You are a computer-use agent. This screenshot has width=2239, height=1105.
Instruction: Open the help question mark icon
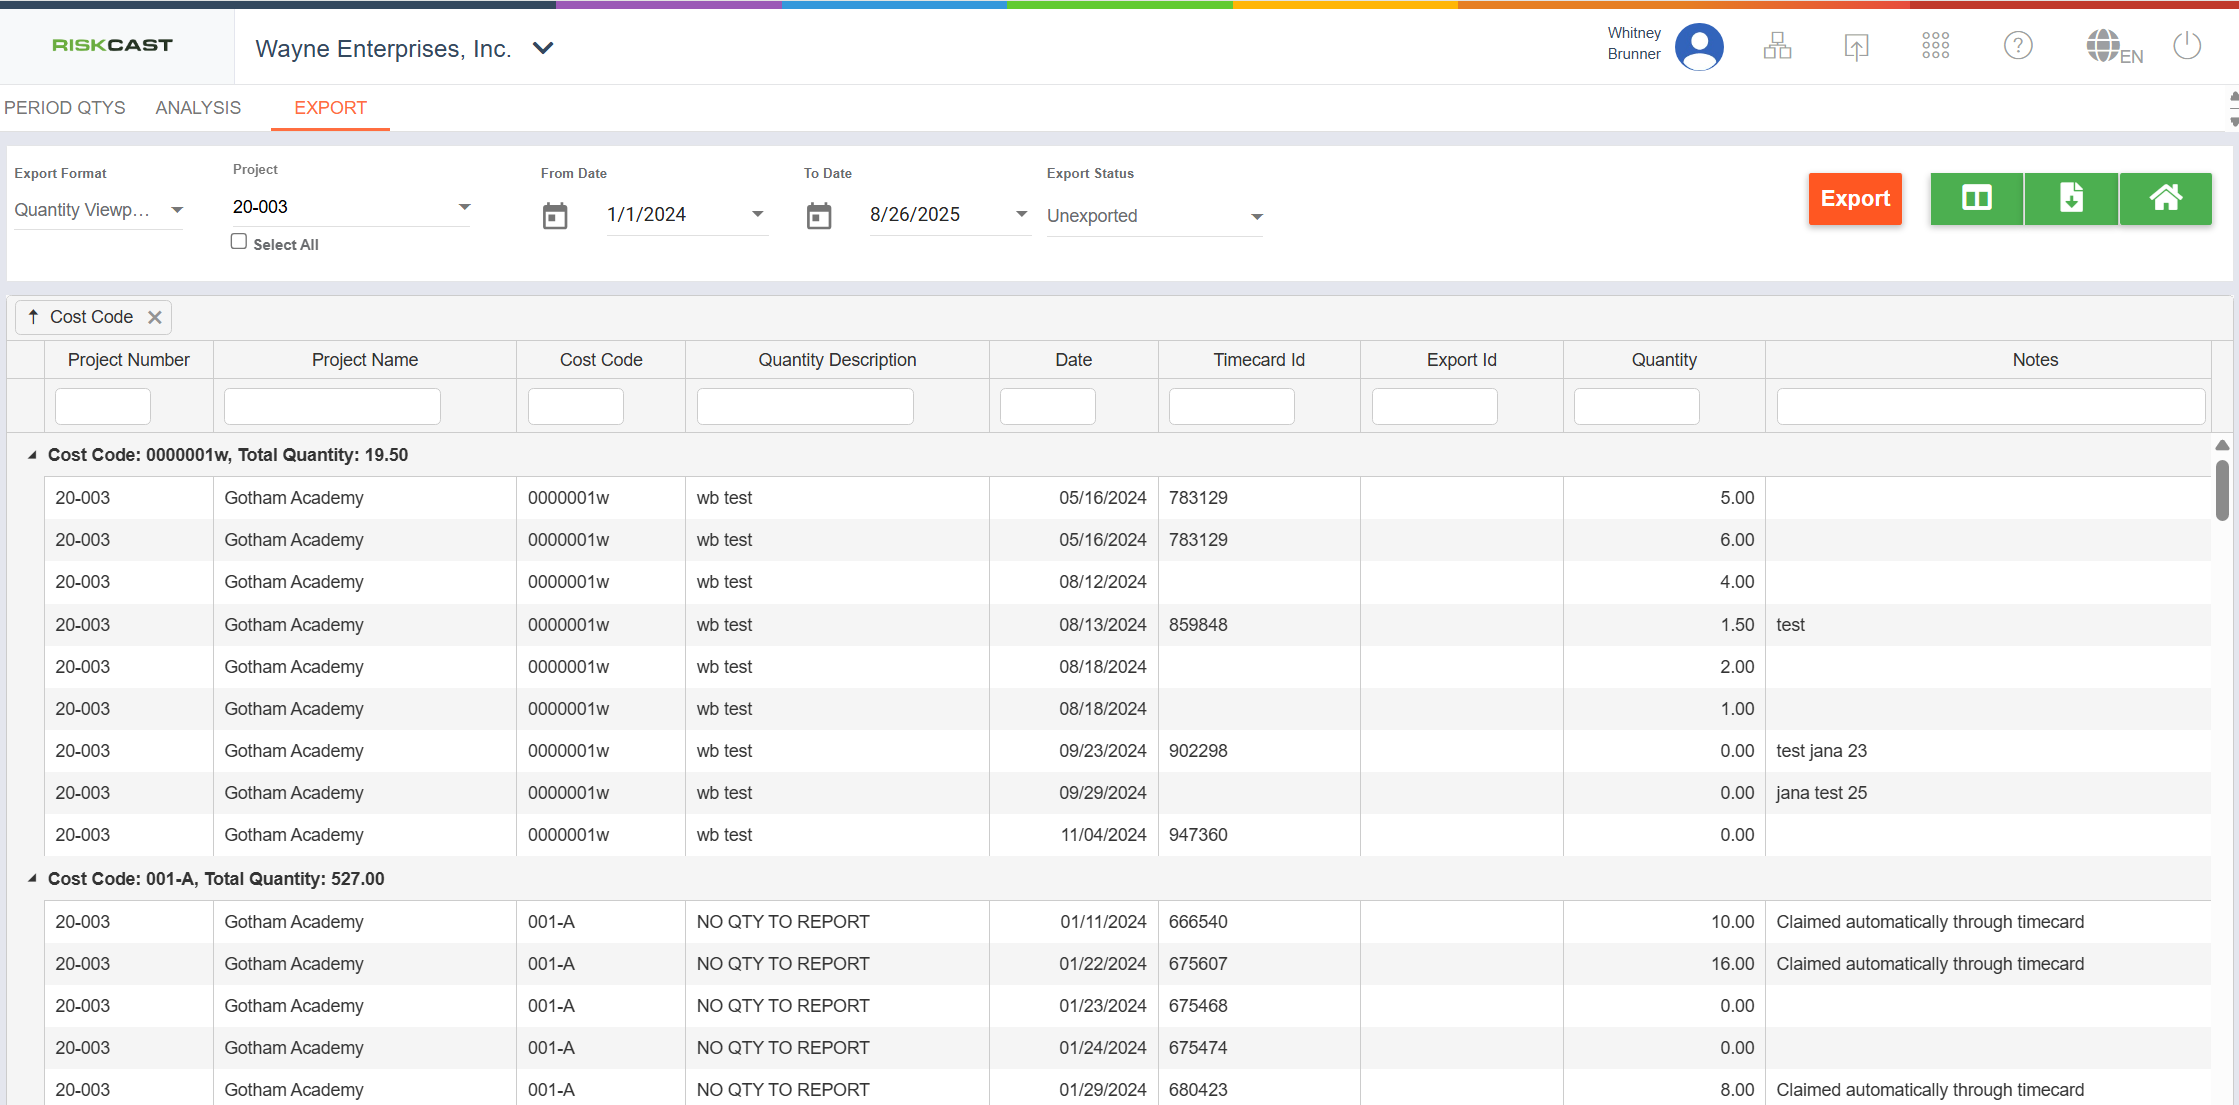click(x=2018, y=46)
